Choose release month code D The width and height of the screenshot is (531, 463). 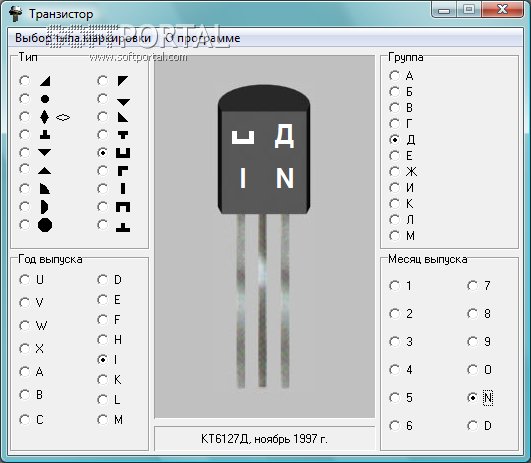click(472, 425)
